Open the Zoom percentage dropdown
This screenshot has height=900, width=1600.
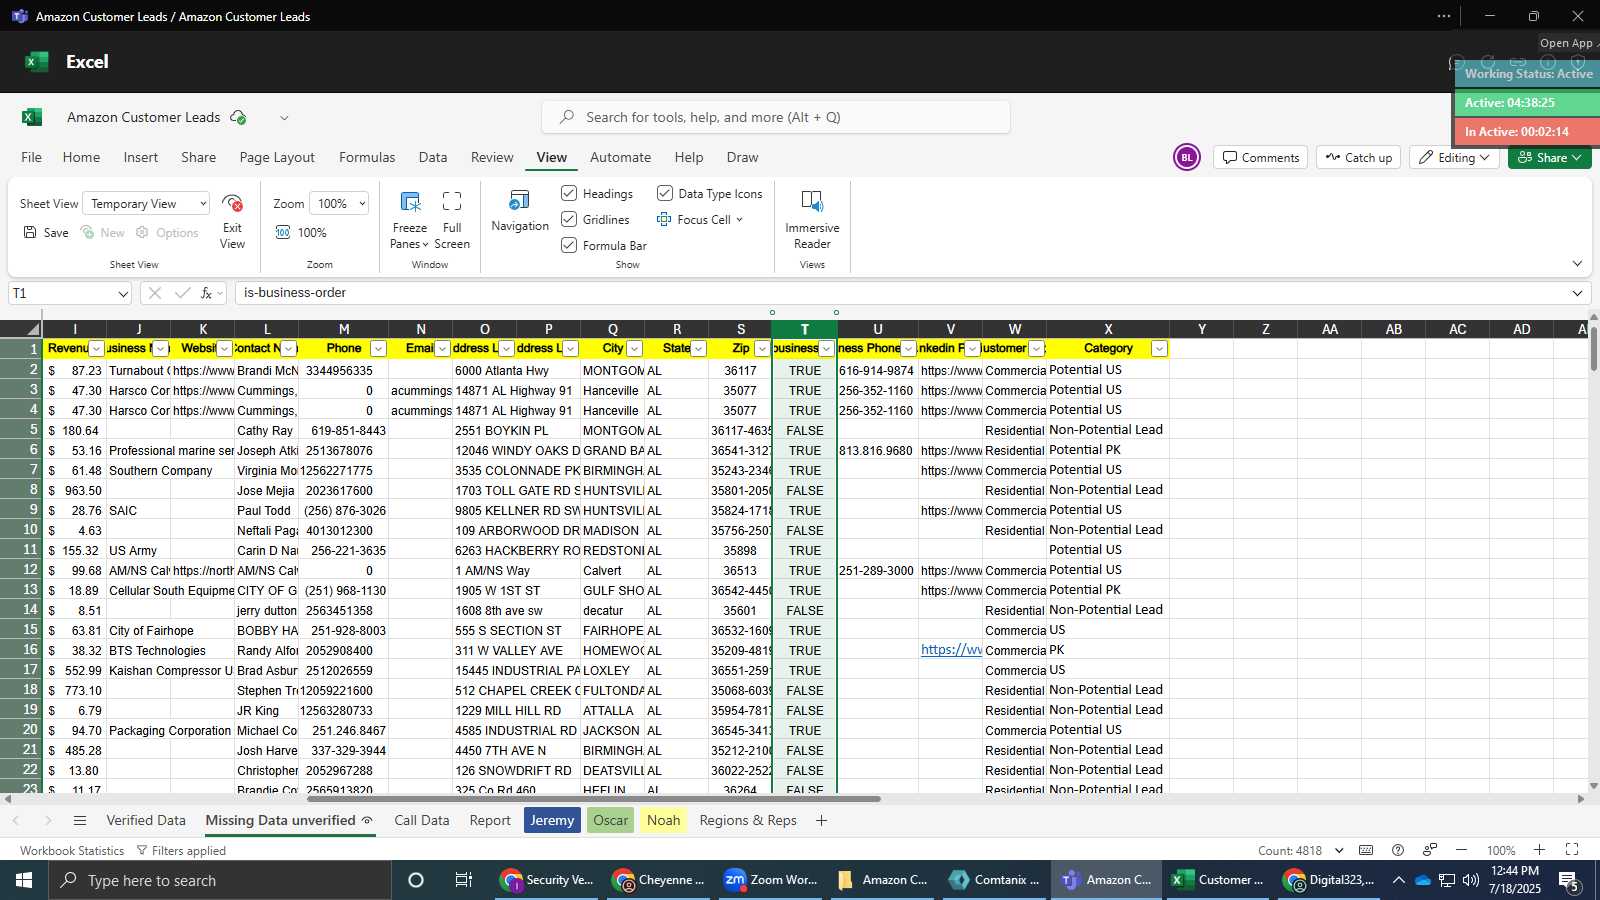339,204
